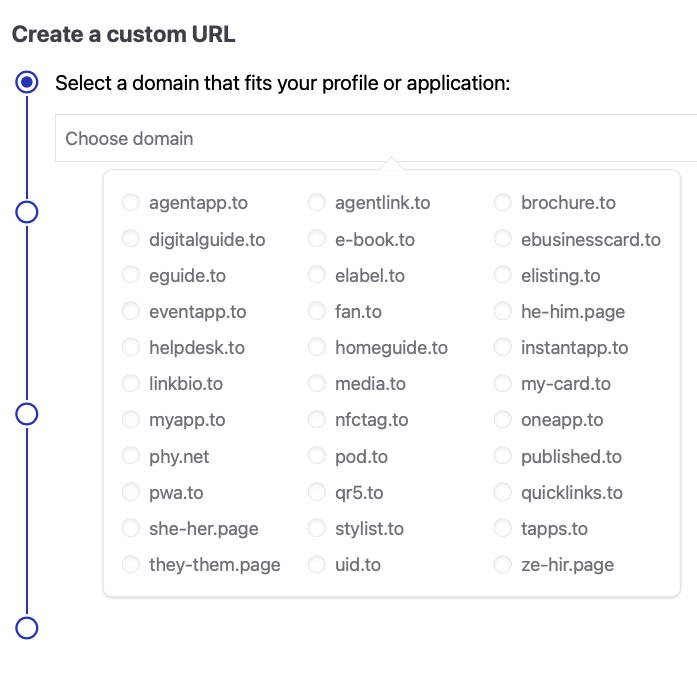
Task: Select the agentapp.to radio option
Action: coord(131,203)
